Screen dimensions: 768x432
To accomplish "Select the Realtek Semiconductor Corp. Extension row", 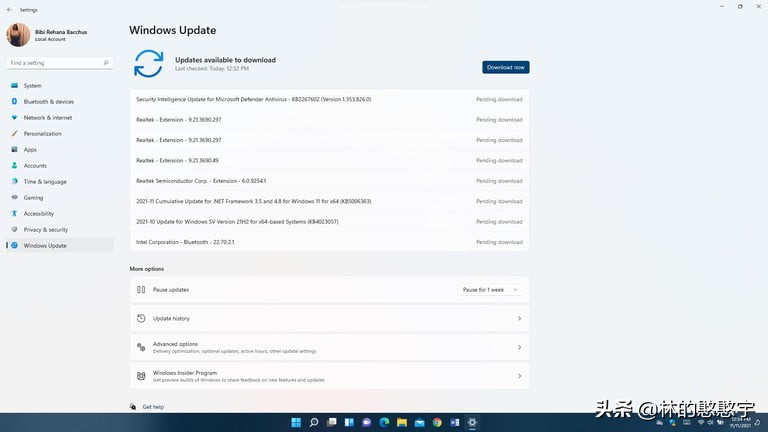I will 329,181.
